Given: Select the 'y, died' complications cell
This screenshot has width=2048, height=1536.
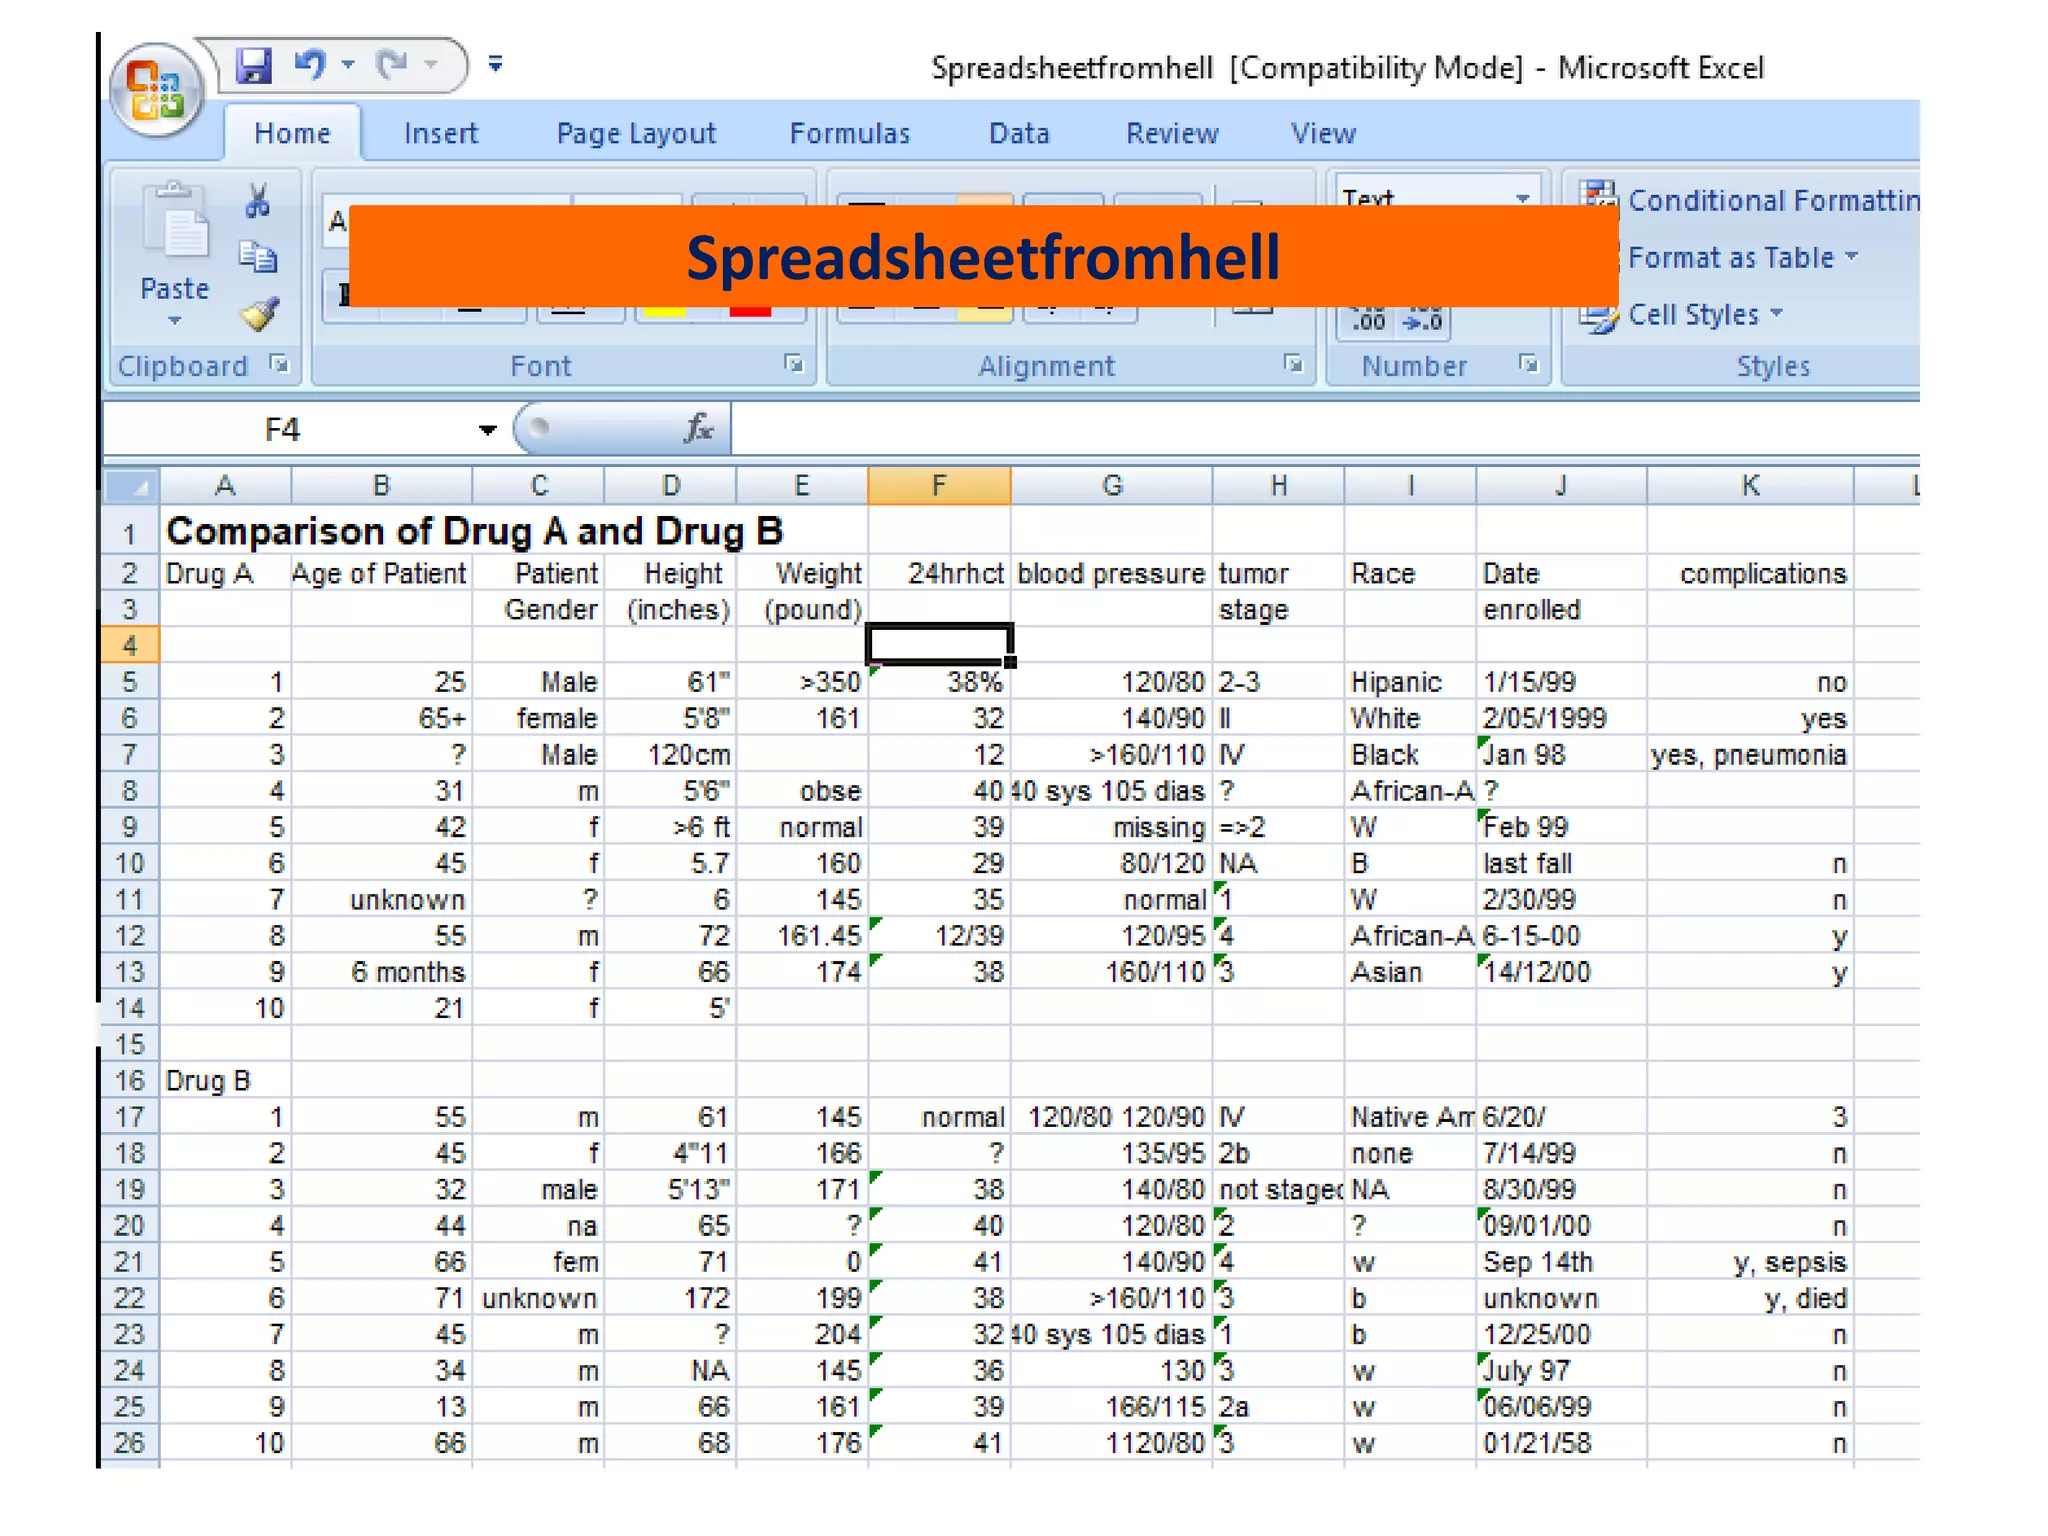Looking at the screenshot, I should 1750,1298.
